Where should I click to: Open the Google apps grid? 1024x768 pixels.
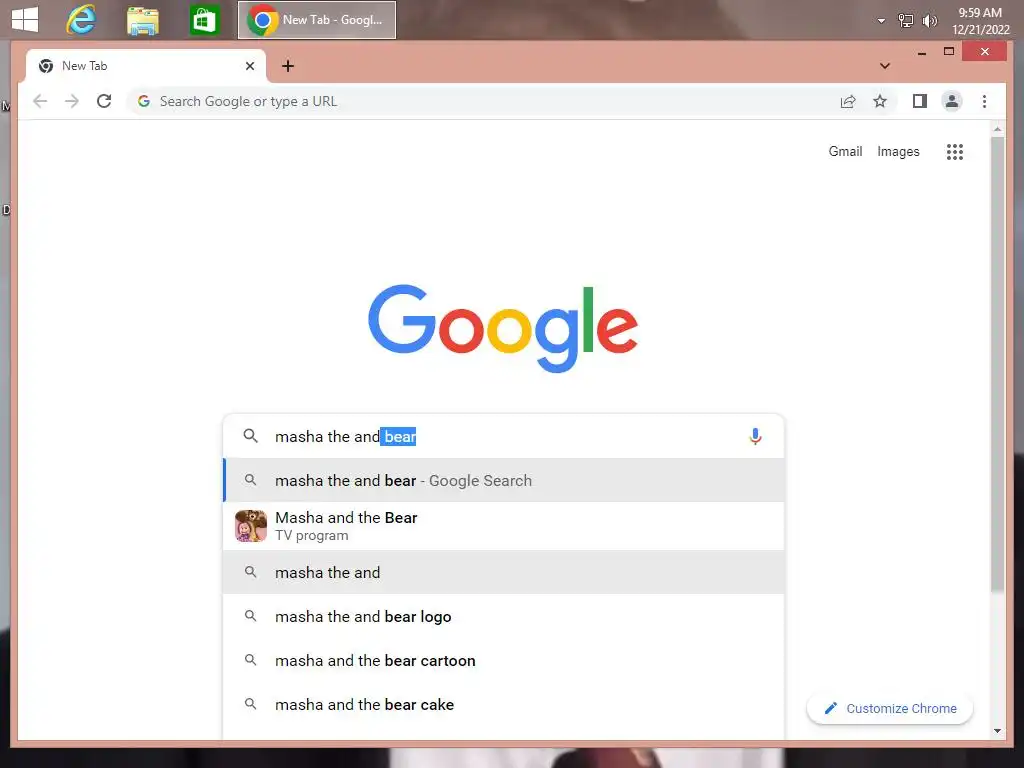coord(955,152)
